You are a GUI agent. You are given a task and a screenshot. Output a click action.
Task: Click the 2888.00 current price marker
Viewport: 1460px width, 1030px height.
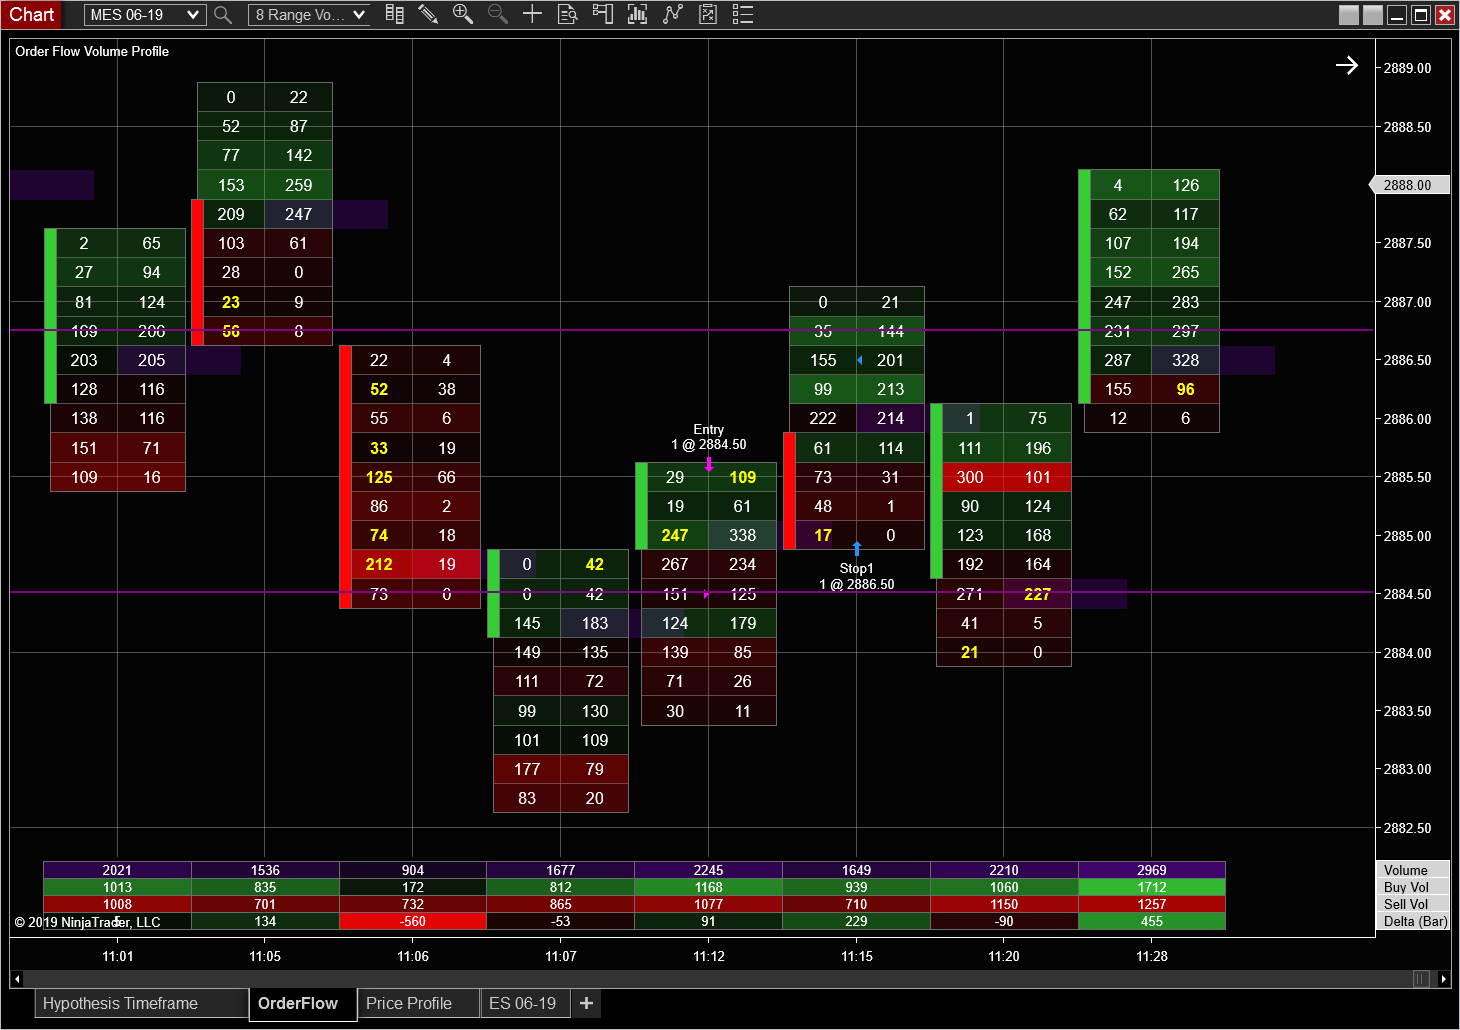pos(1409,185)
